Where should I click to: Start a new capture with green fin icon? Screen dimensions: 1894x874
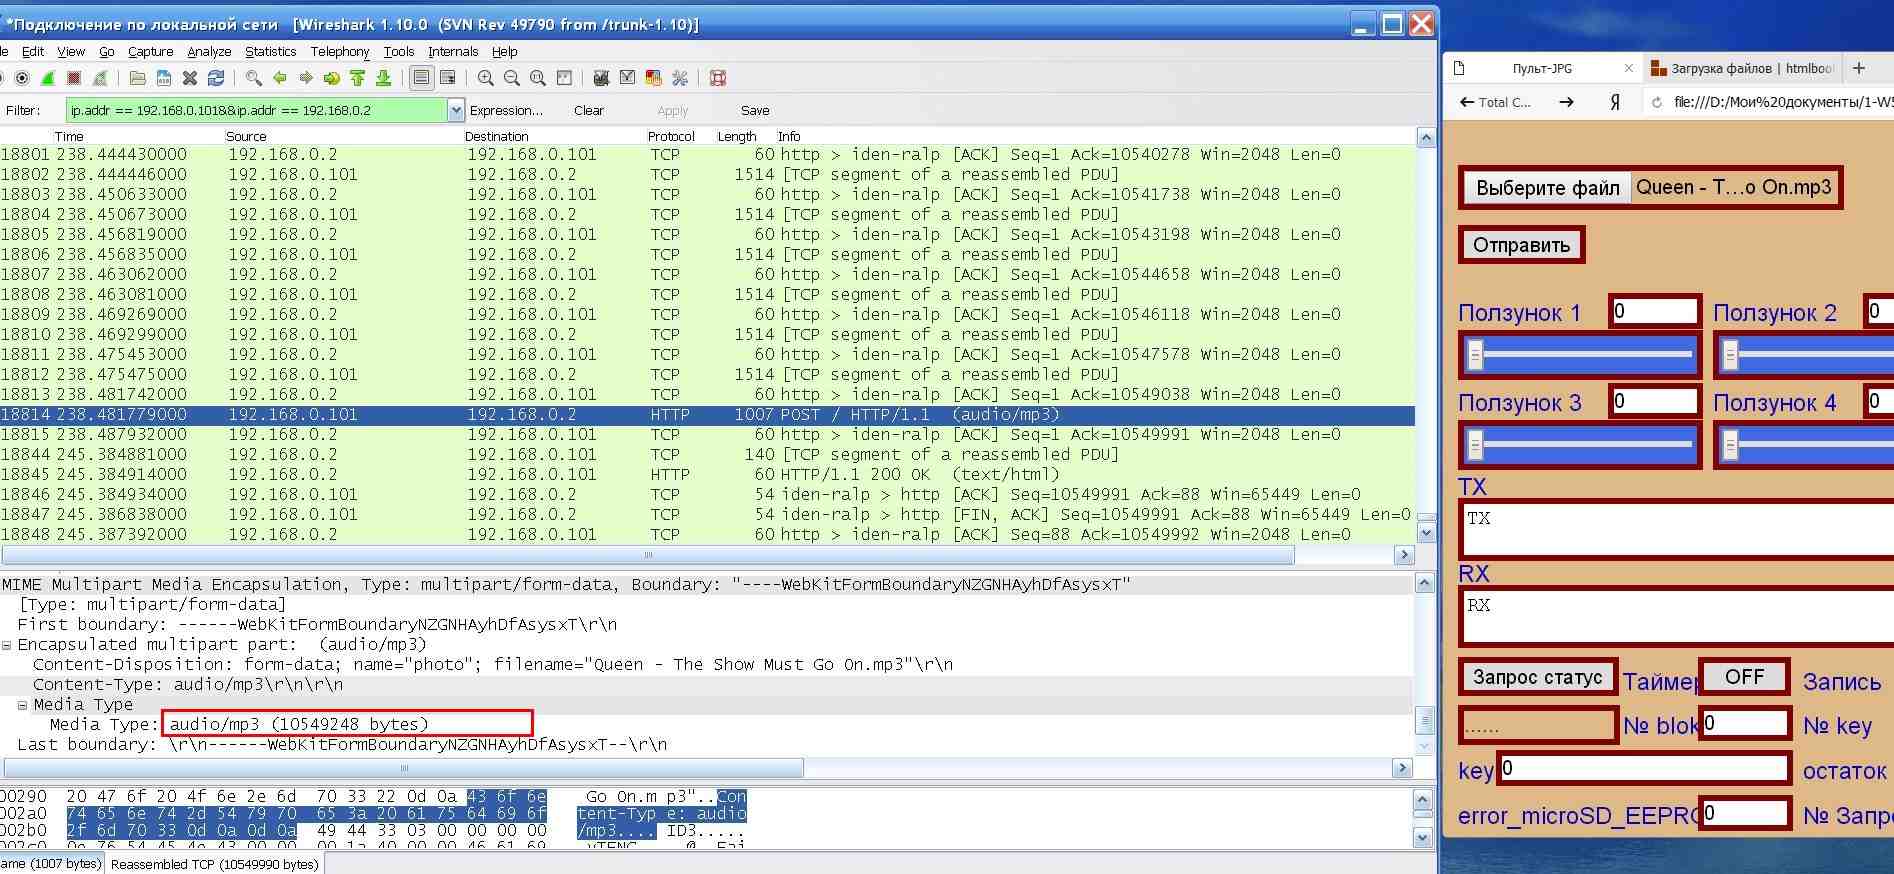point(47,78)
